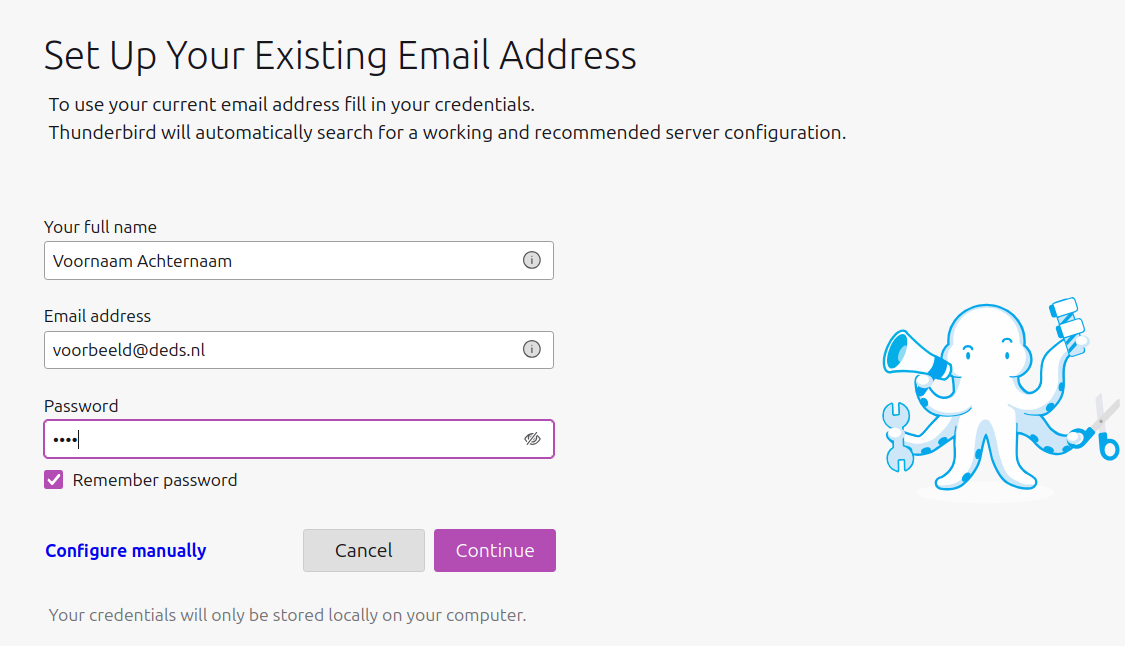The height and width of the screenshot is (646, 1125).
Task: Uncheck the Remember password checkbox
Action: pos(54,479)
